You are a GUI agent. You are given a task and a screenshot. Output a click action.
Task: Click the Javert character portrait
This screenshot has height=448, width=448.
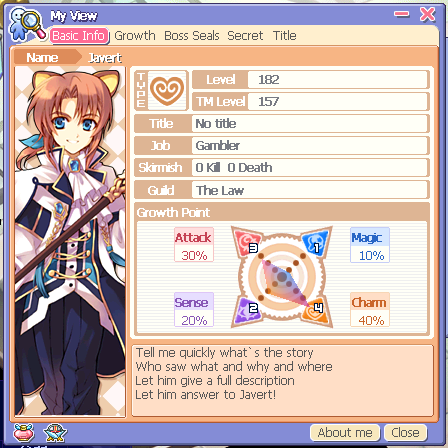tap(70, 241)
